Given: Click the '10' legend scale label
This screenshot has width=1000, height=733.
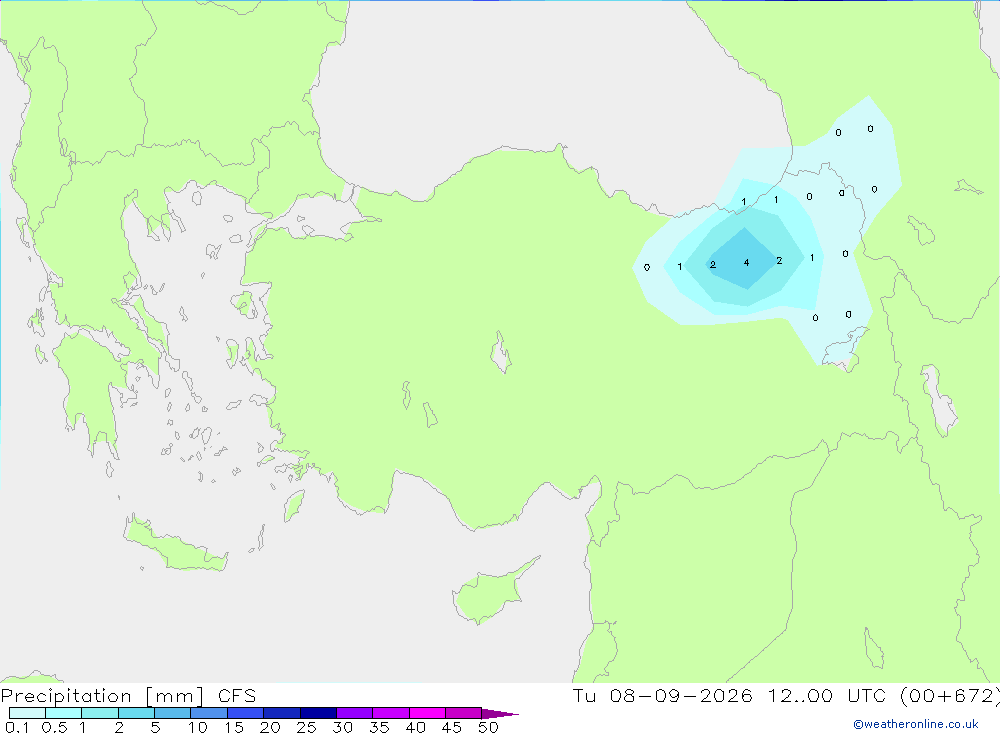Looking at the screenshot, I should [198, 727].
